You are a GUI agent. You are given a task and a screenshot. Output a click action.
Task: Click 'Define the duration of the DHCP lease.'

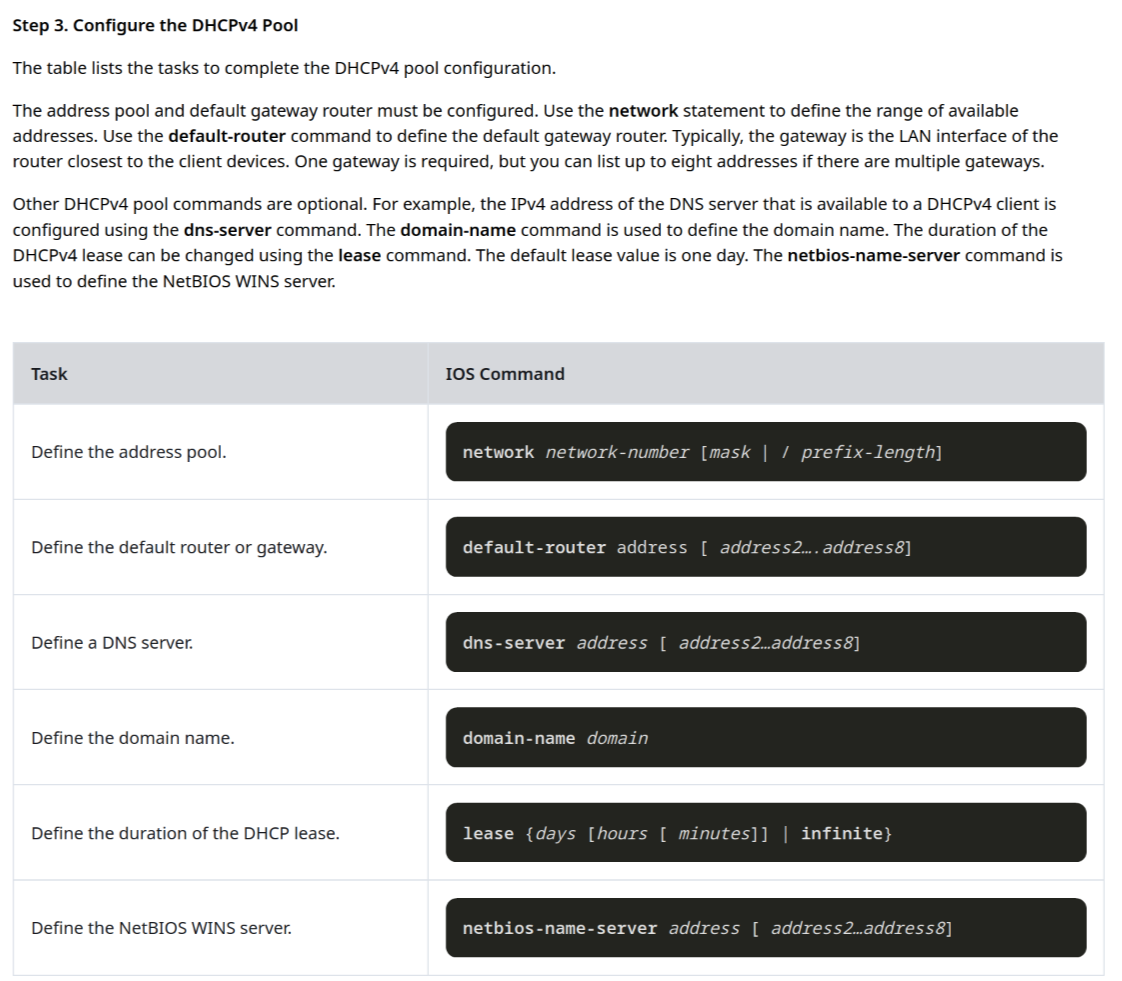click(x=185, y=833)
